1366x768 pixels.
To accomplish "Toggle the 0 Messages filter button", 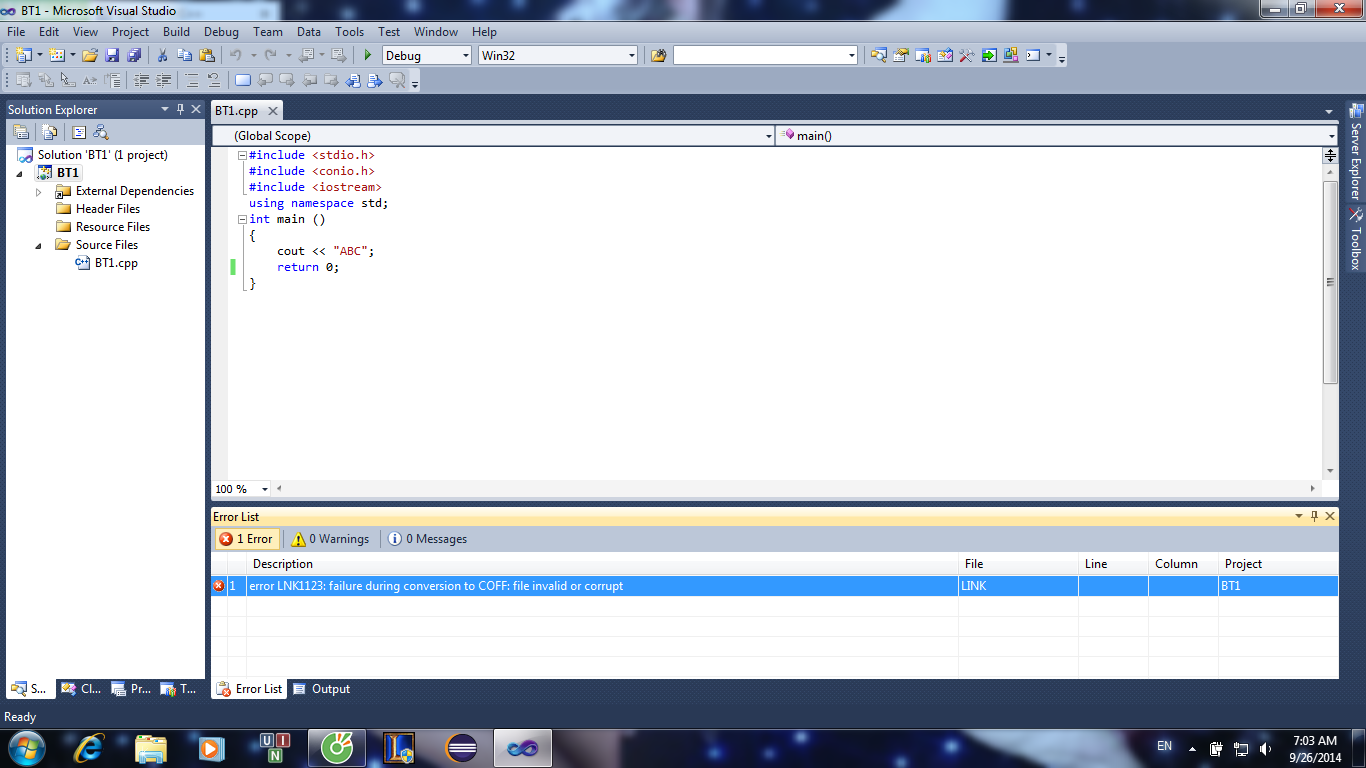I will point(428,539).
